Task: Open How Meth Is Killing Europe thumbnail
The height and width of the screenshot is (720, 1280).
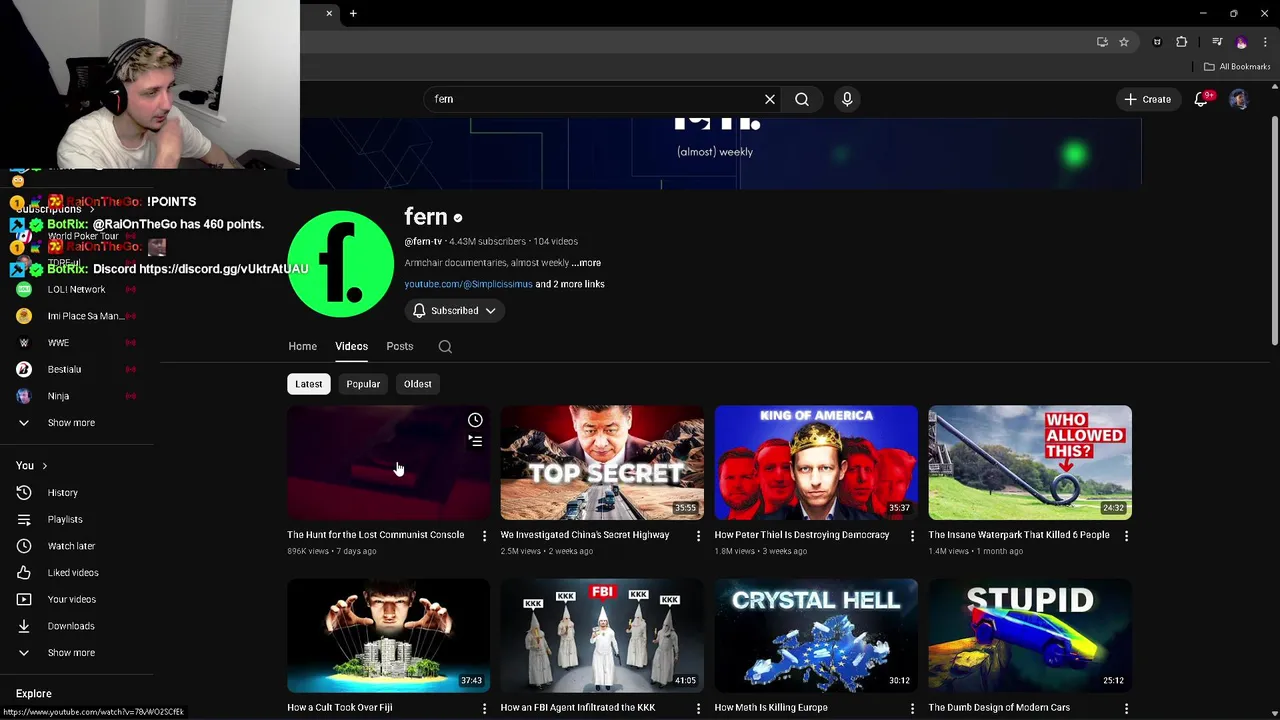Action: (x=816, y=636)
